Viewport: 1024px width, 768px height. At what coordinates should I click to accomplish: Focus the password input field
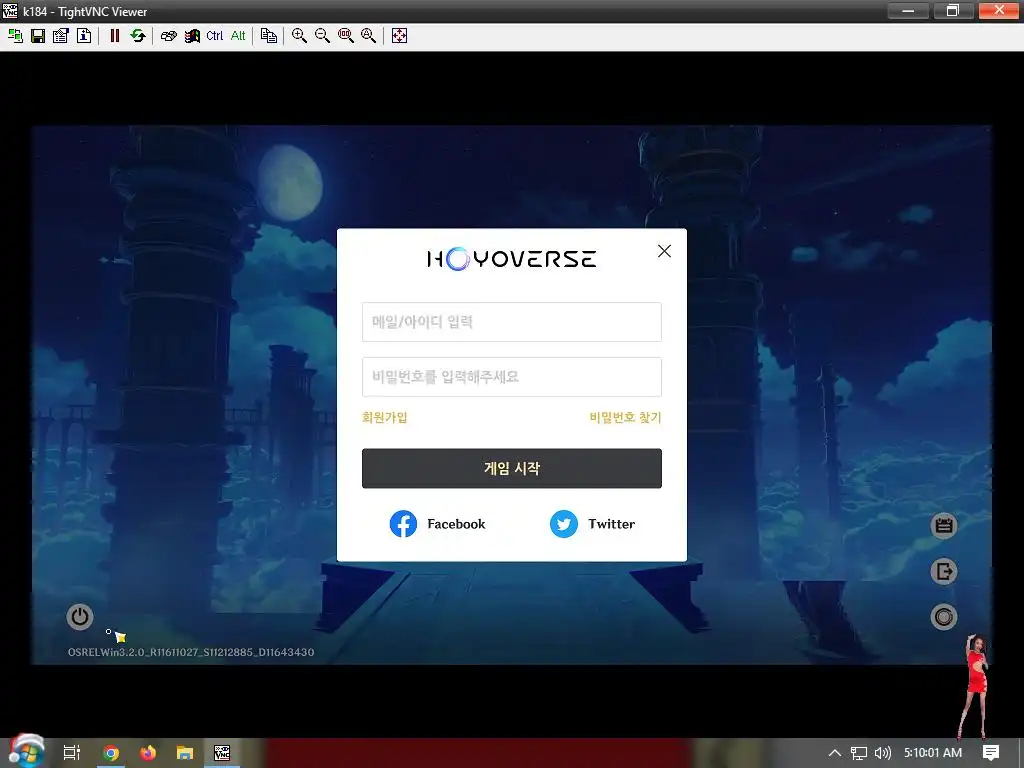511,377
